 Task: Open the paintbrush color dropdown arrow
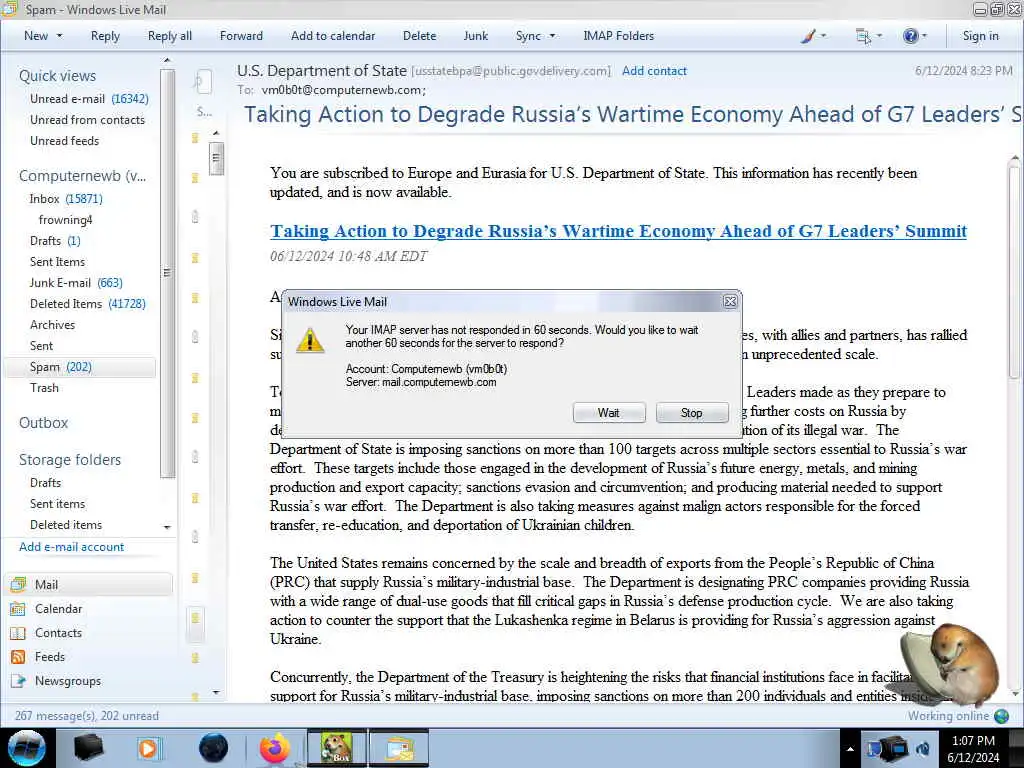click(x=823, y=36)
